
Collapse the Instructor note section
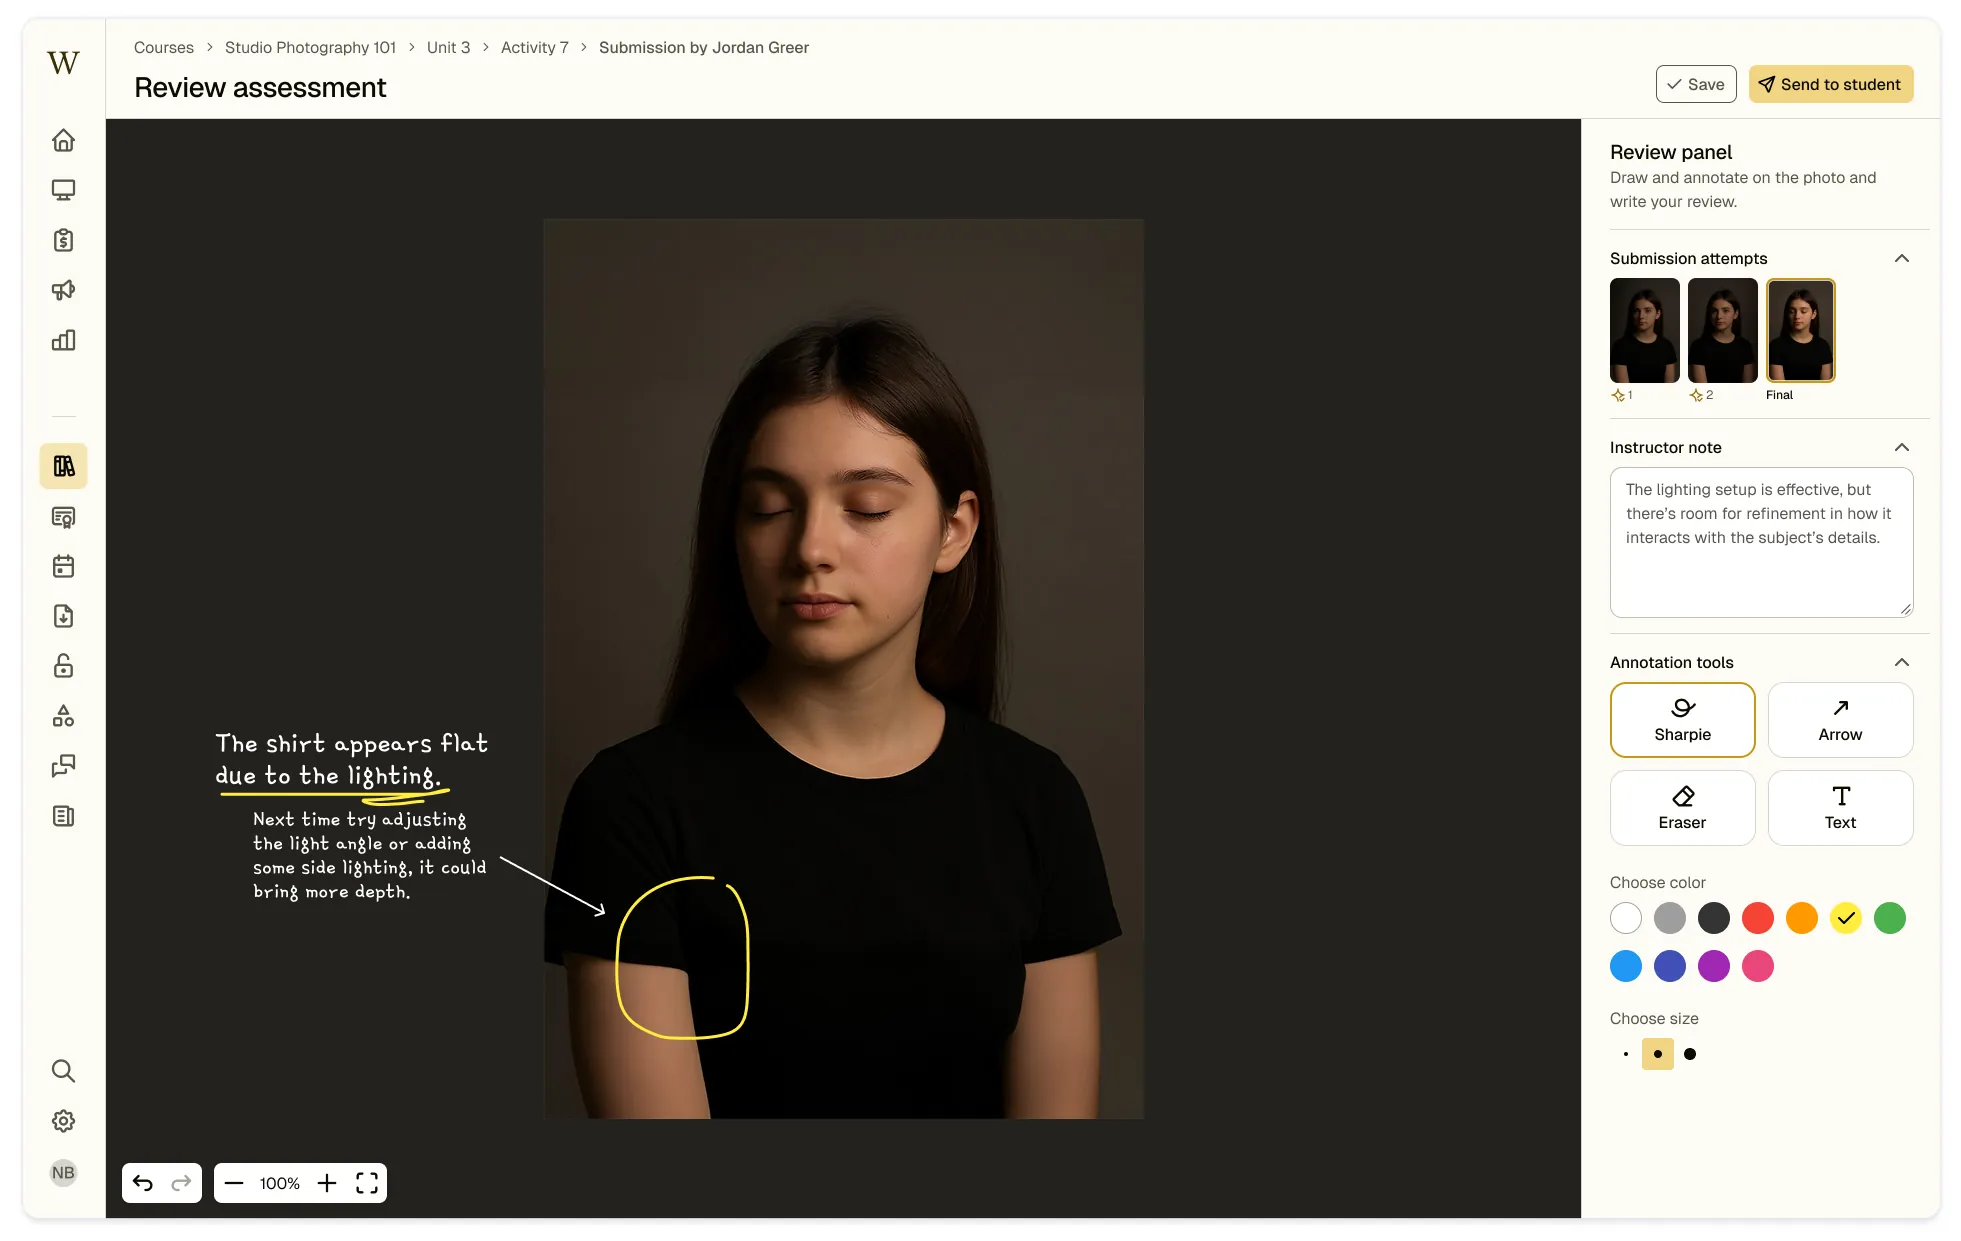point(1901,447)
